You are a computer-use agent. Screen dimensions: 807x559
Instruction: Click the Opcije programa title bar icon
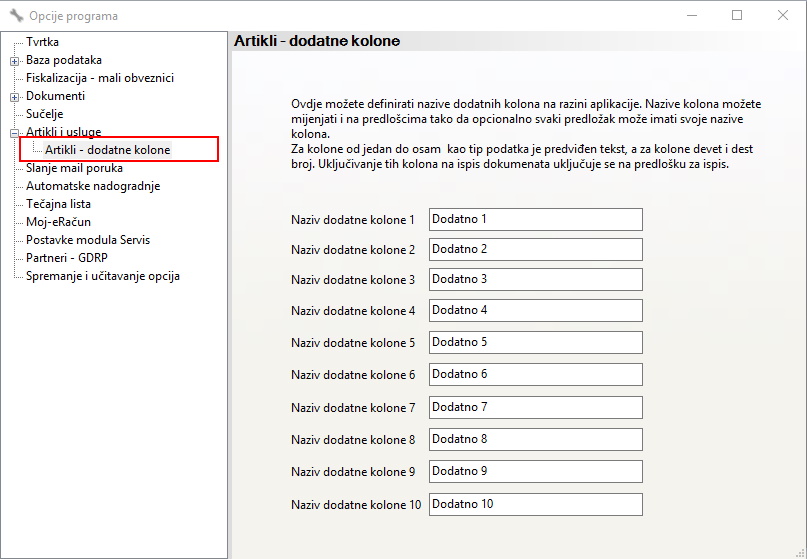pos(16,15)
